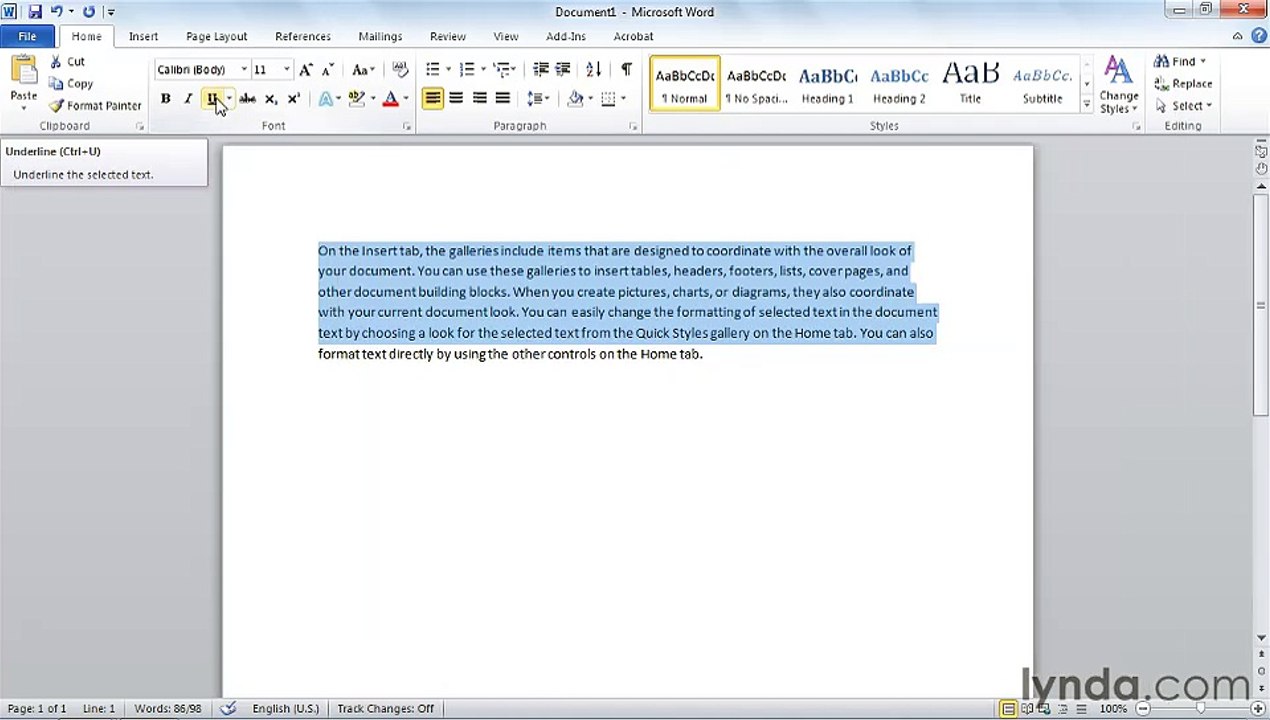Screen dimensions: 1270x720
Task: Switch to the Insert tab
Action: tap(143, 37)
